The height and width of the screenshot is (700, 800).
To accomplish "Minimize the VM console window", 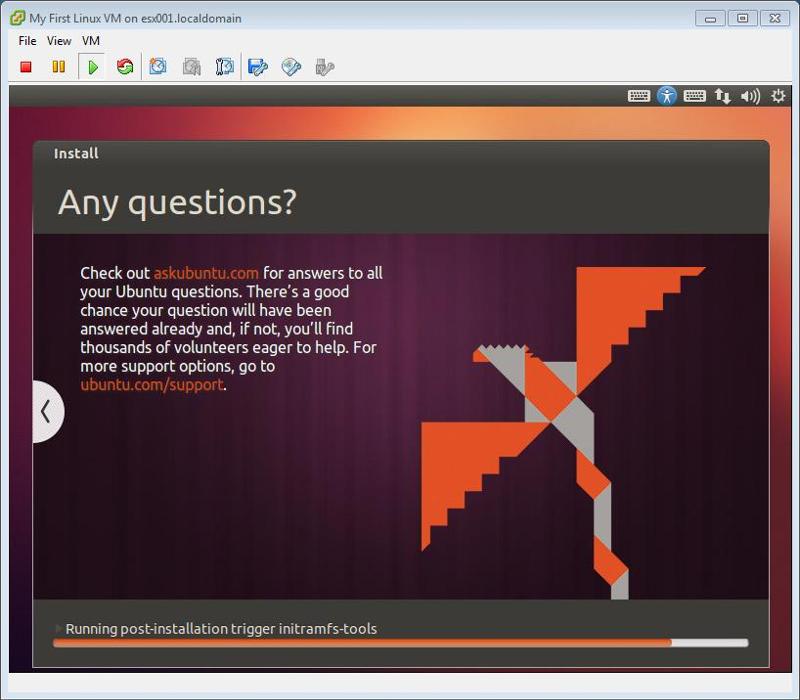I will [710, 19].
